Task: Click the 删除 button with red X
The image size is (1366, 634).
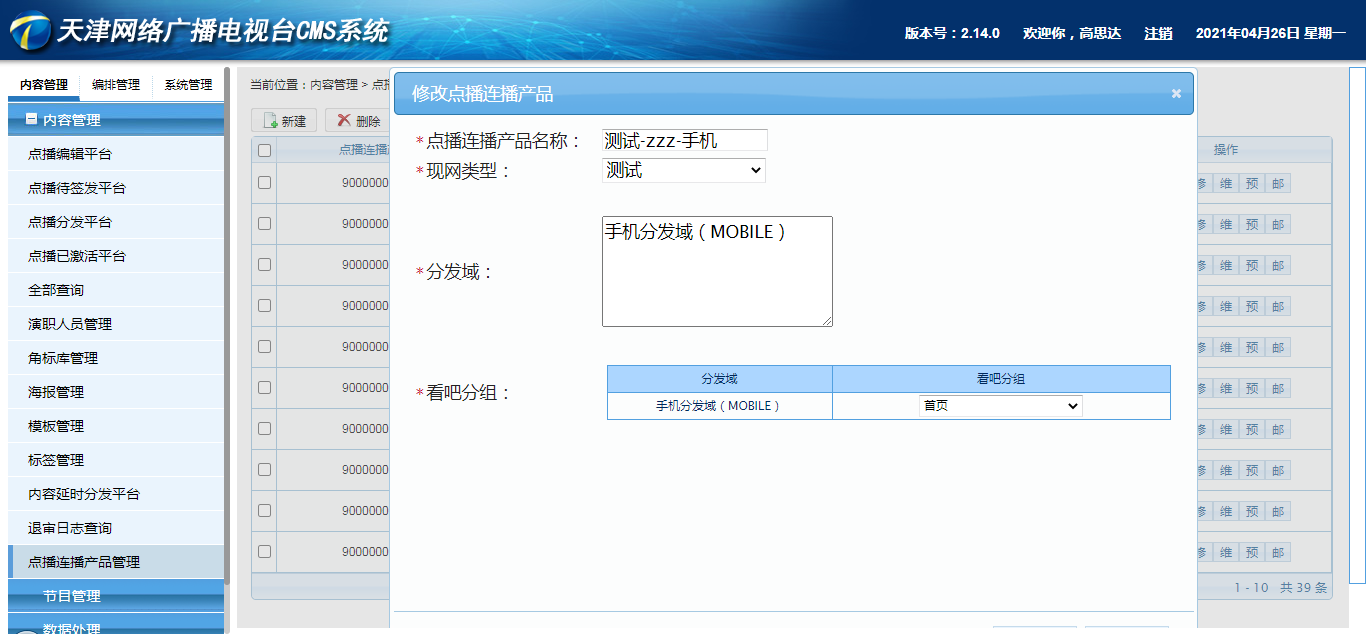Action: click(358, 120)
